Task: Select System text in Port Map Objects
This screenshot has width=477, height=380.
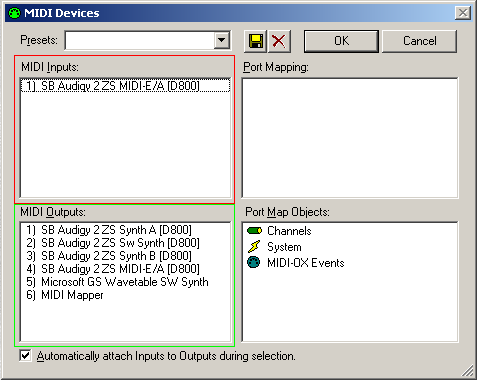Action: coord(284,247)
